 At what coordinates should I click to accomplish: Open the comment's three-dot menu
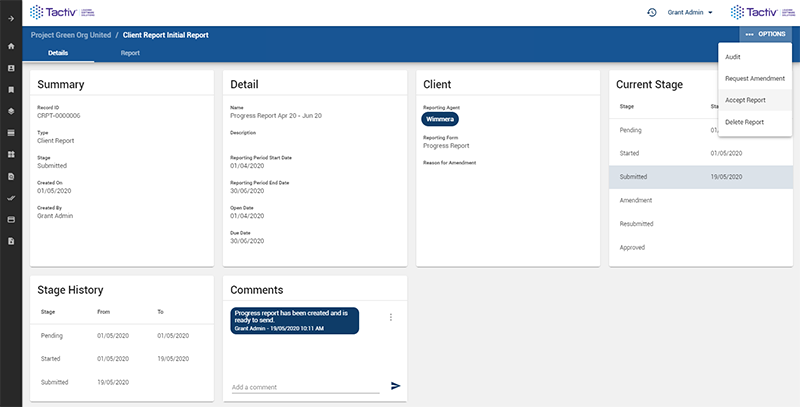coord(391,317)
